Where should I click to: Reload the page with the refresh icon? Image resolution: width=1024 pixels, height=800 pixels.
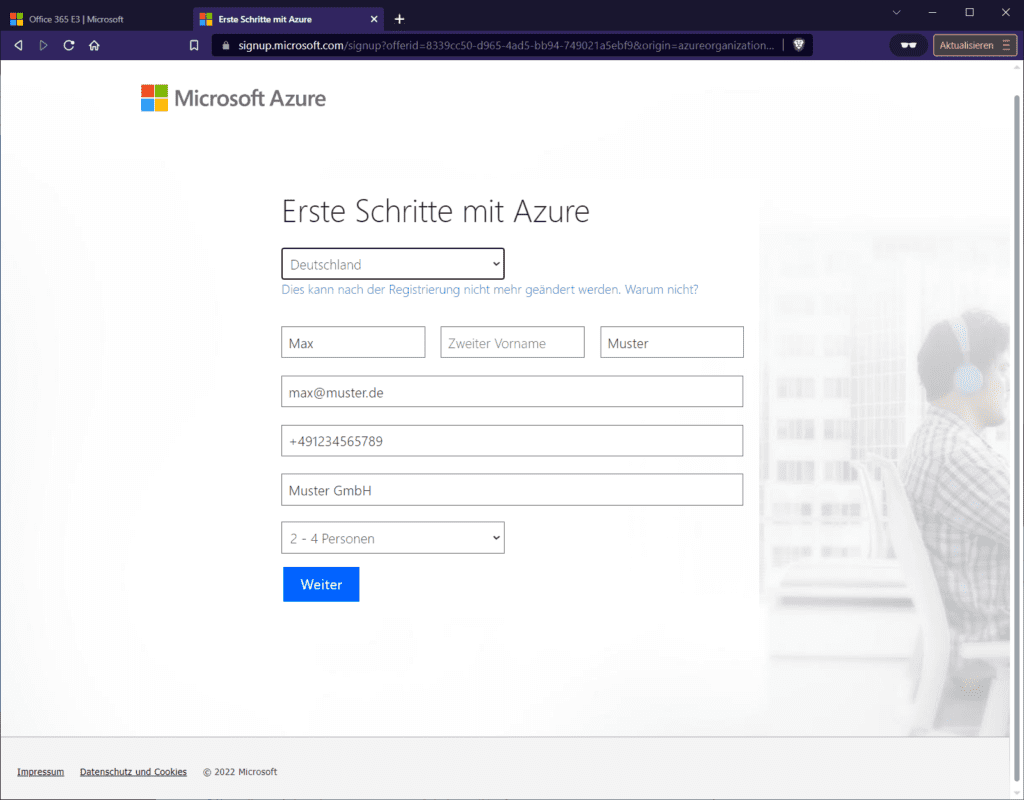click(69, 45)
